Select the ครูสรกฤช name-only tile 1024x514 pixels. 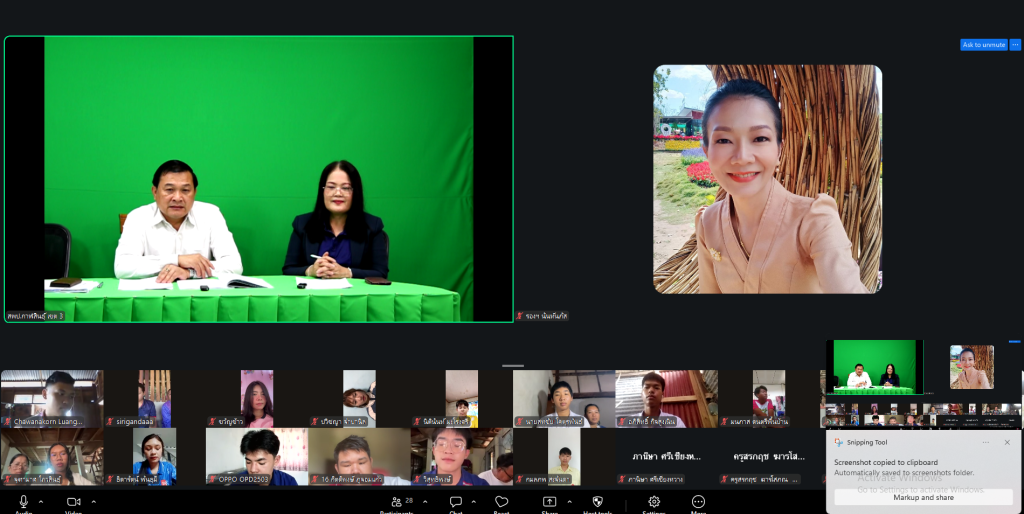click(769, 457)
